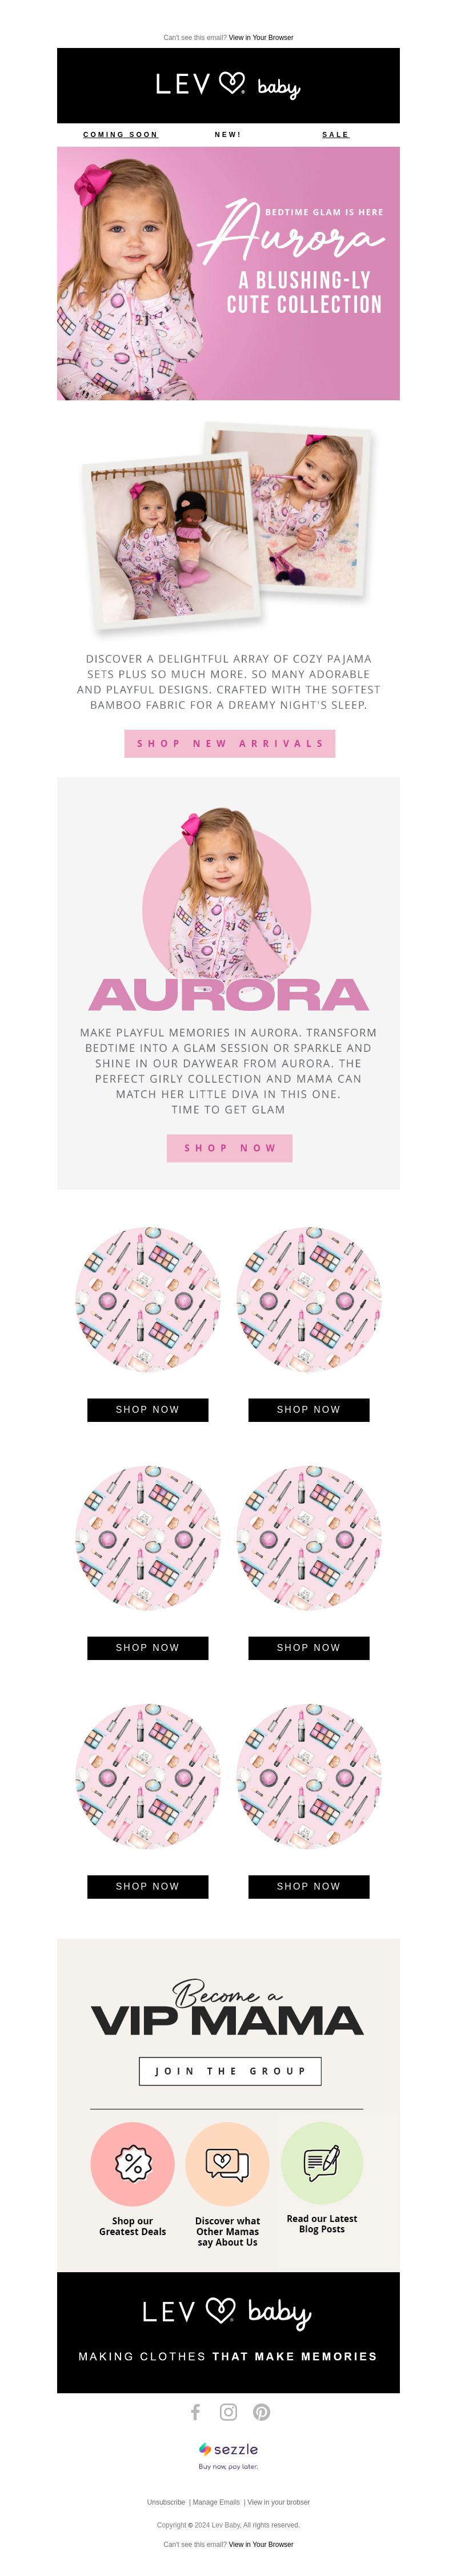Click the Manage Emails link
Viewport: 457px width, 2576px height.
pyautogui.click(x=216, y=2501)
